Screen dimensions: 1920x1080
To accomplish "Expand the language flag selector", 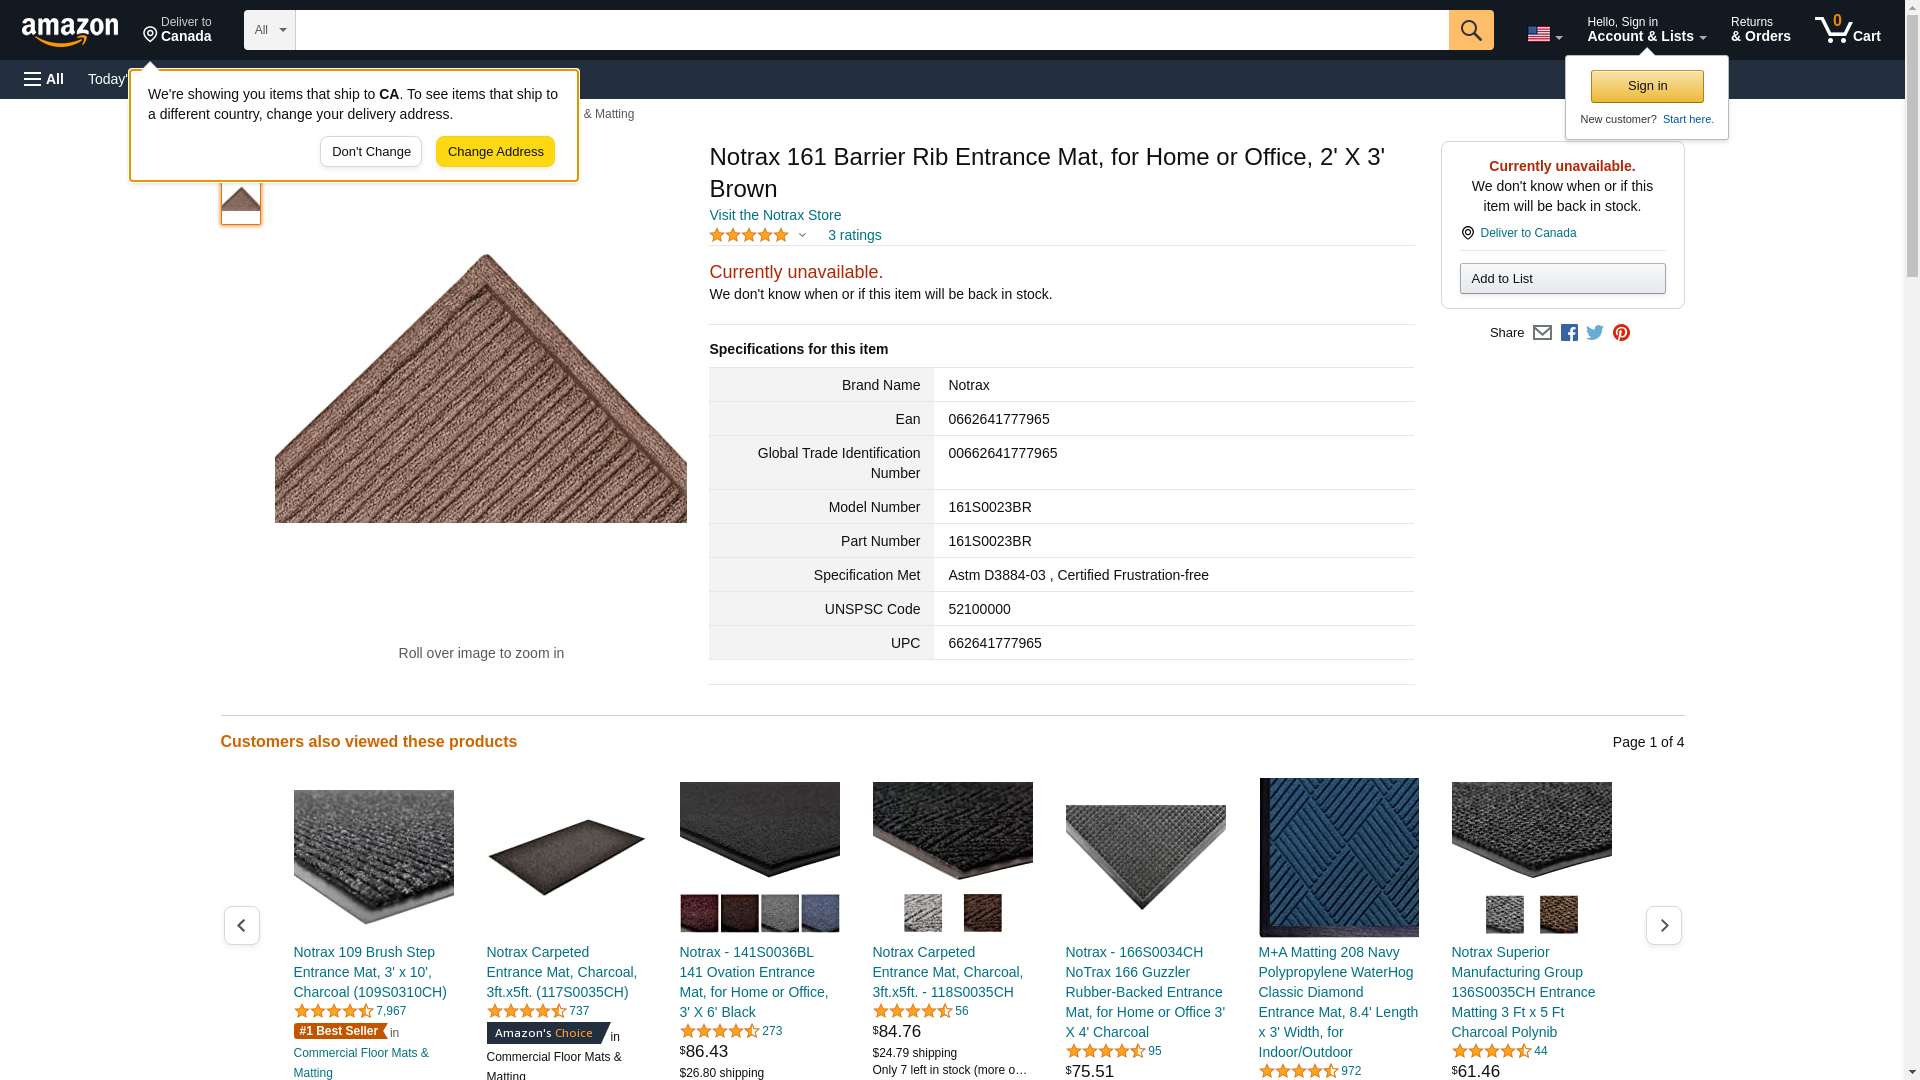I will click(x=1544, y=34).
